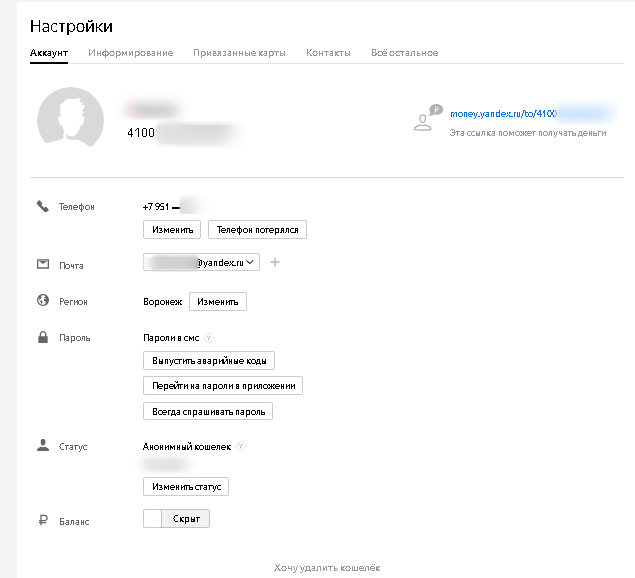Open help hint next to Пароли в смс
The image size is (635, 578).
[x=209, y=337]
